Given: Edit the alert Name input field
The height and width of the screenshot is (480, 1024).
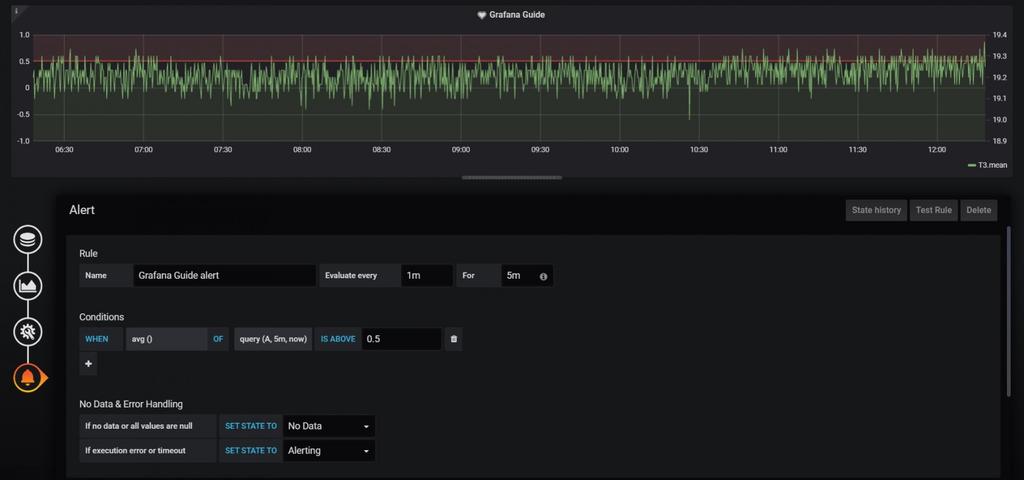Looking at the screenshot, I should click(x=225, y=276).
